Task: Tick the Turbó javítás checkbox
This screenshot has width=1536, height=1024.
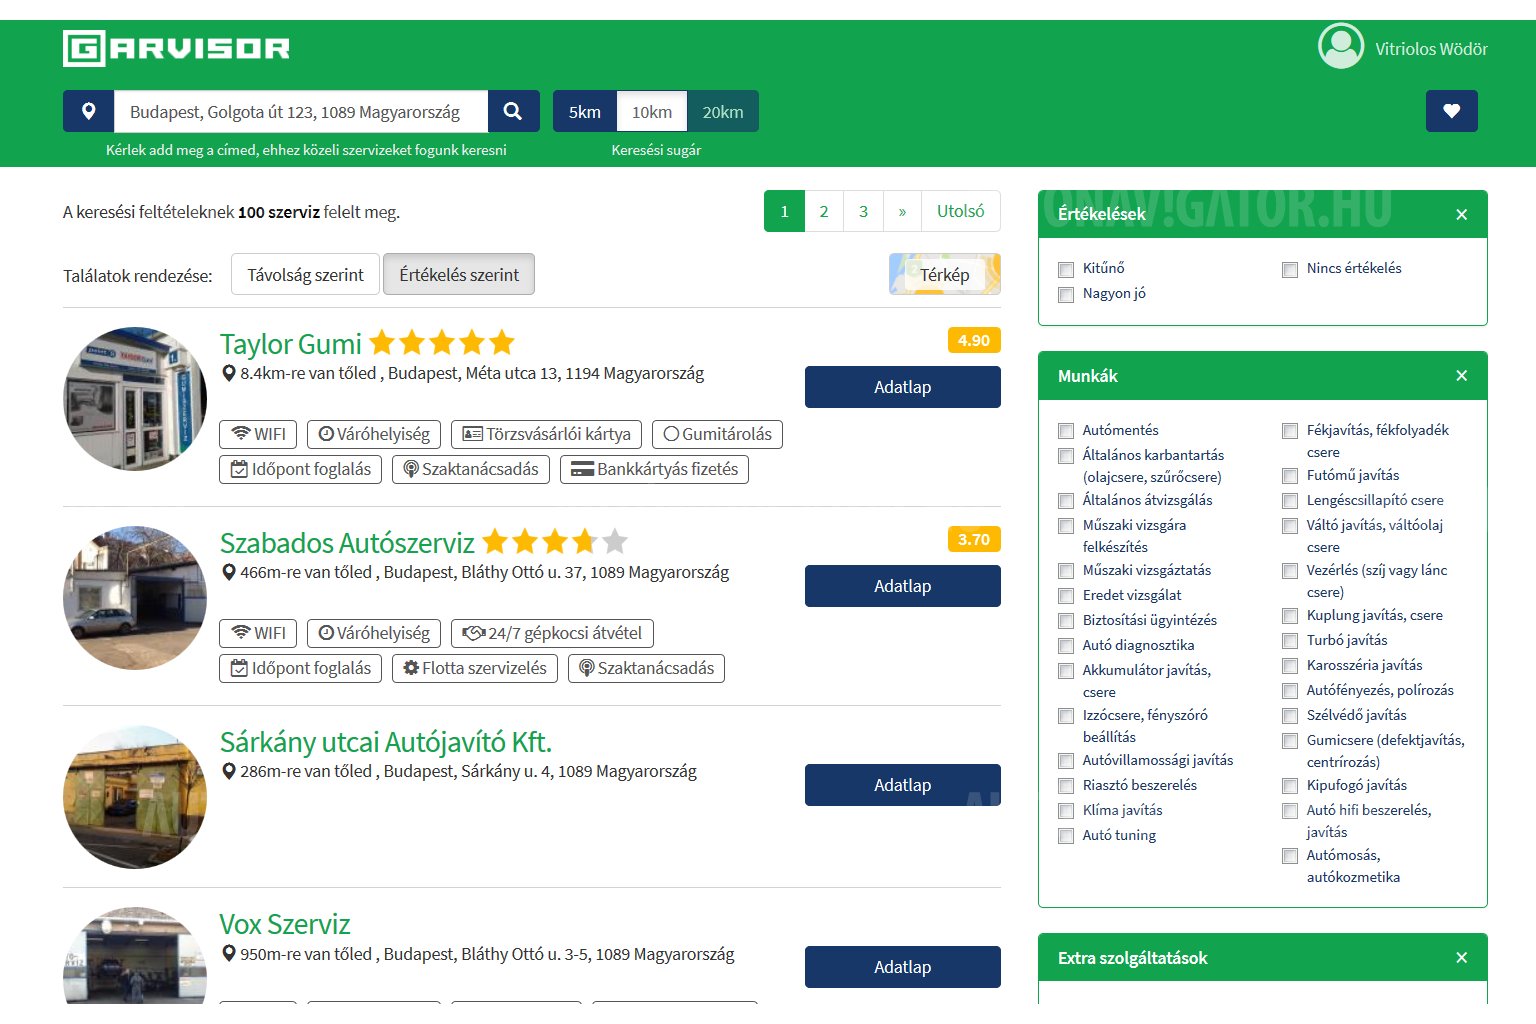Action: point(1290,641)
